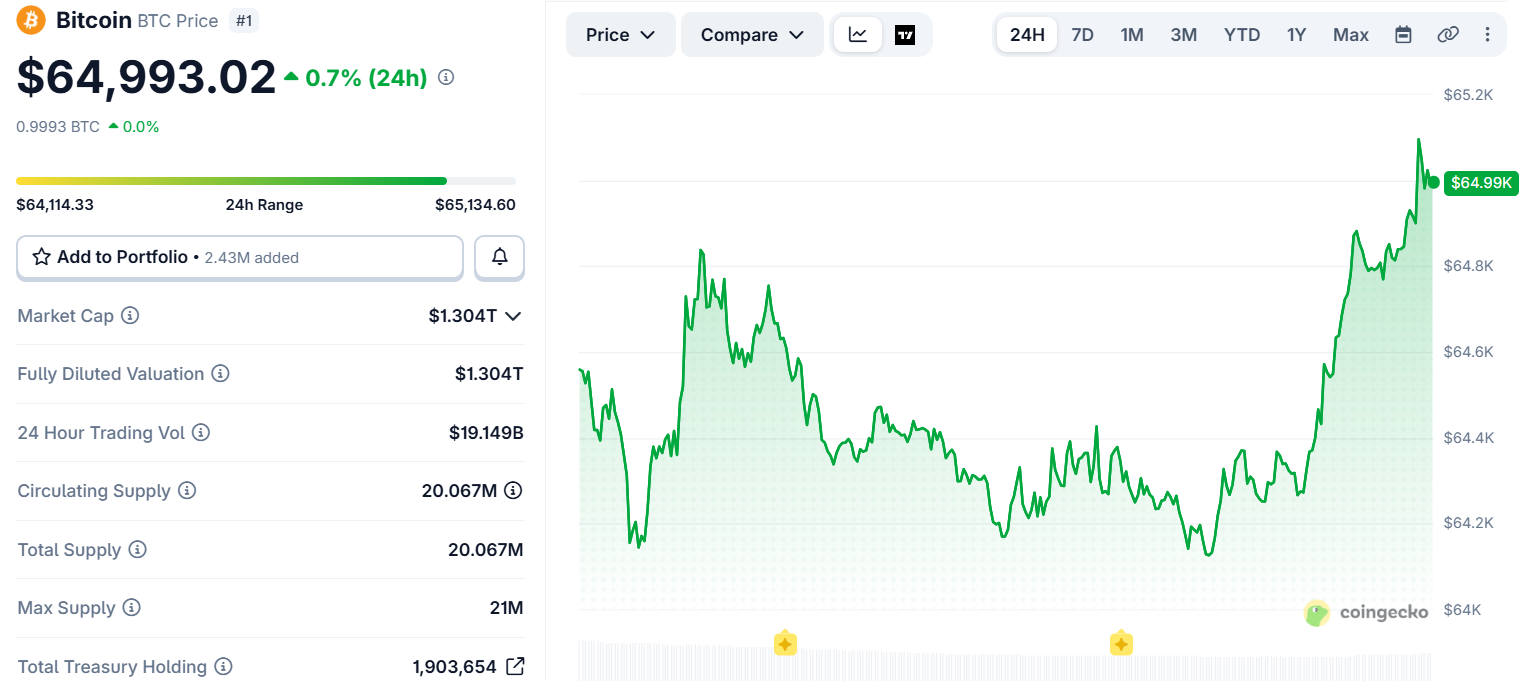Show Total Treasury Holding info icon
This screenshot has width=1522, height=681.
(224, 666)
